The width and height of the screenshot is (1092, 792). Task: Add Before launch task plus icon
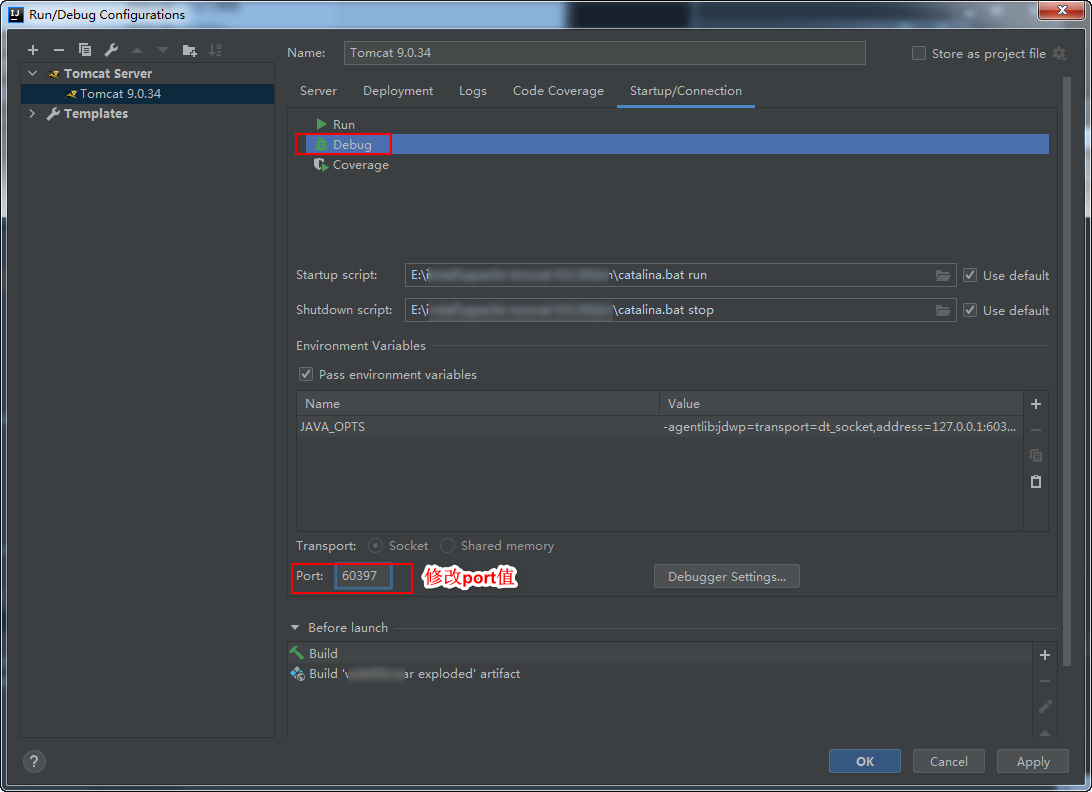pos(1045,655)
